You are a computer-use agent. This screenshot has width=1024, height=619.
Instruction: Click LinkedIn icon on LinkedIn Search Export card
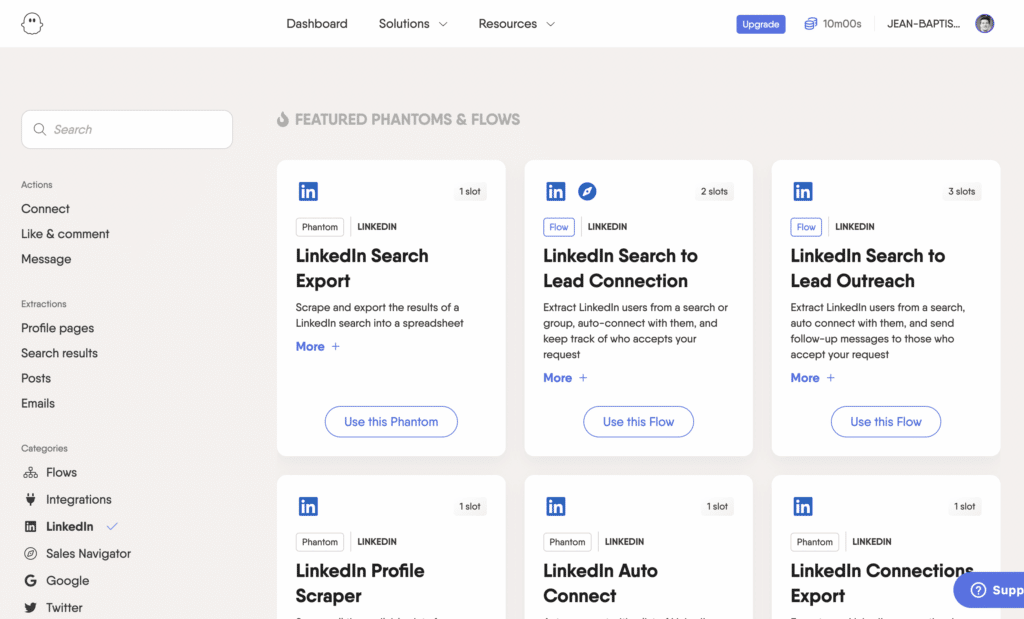coord(308,191)
